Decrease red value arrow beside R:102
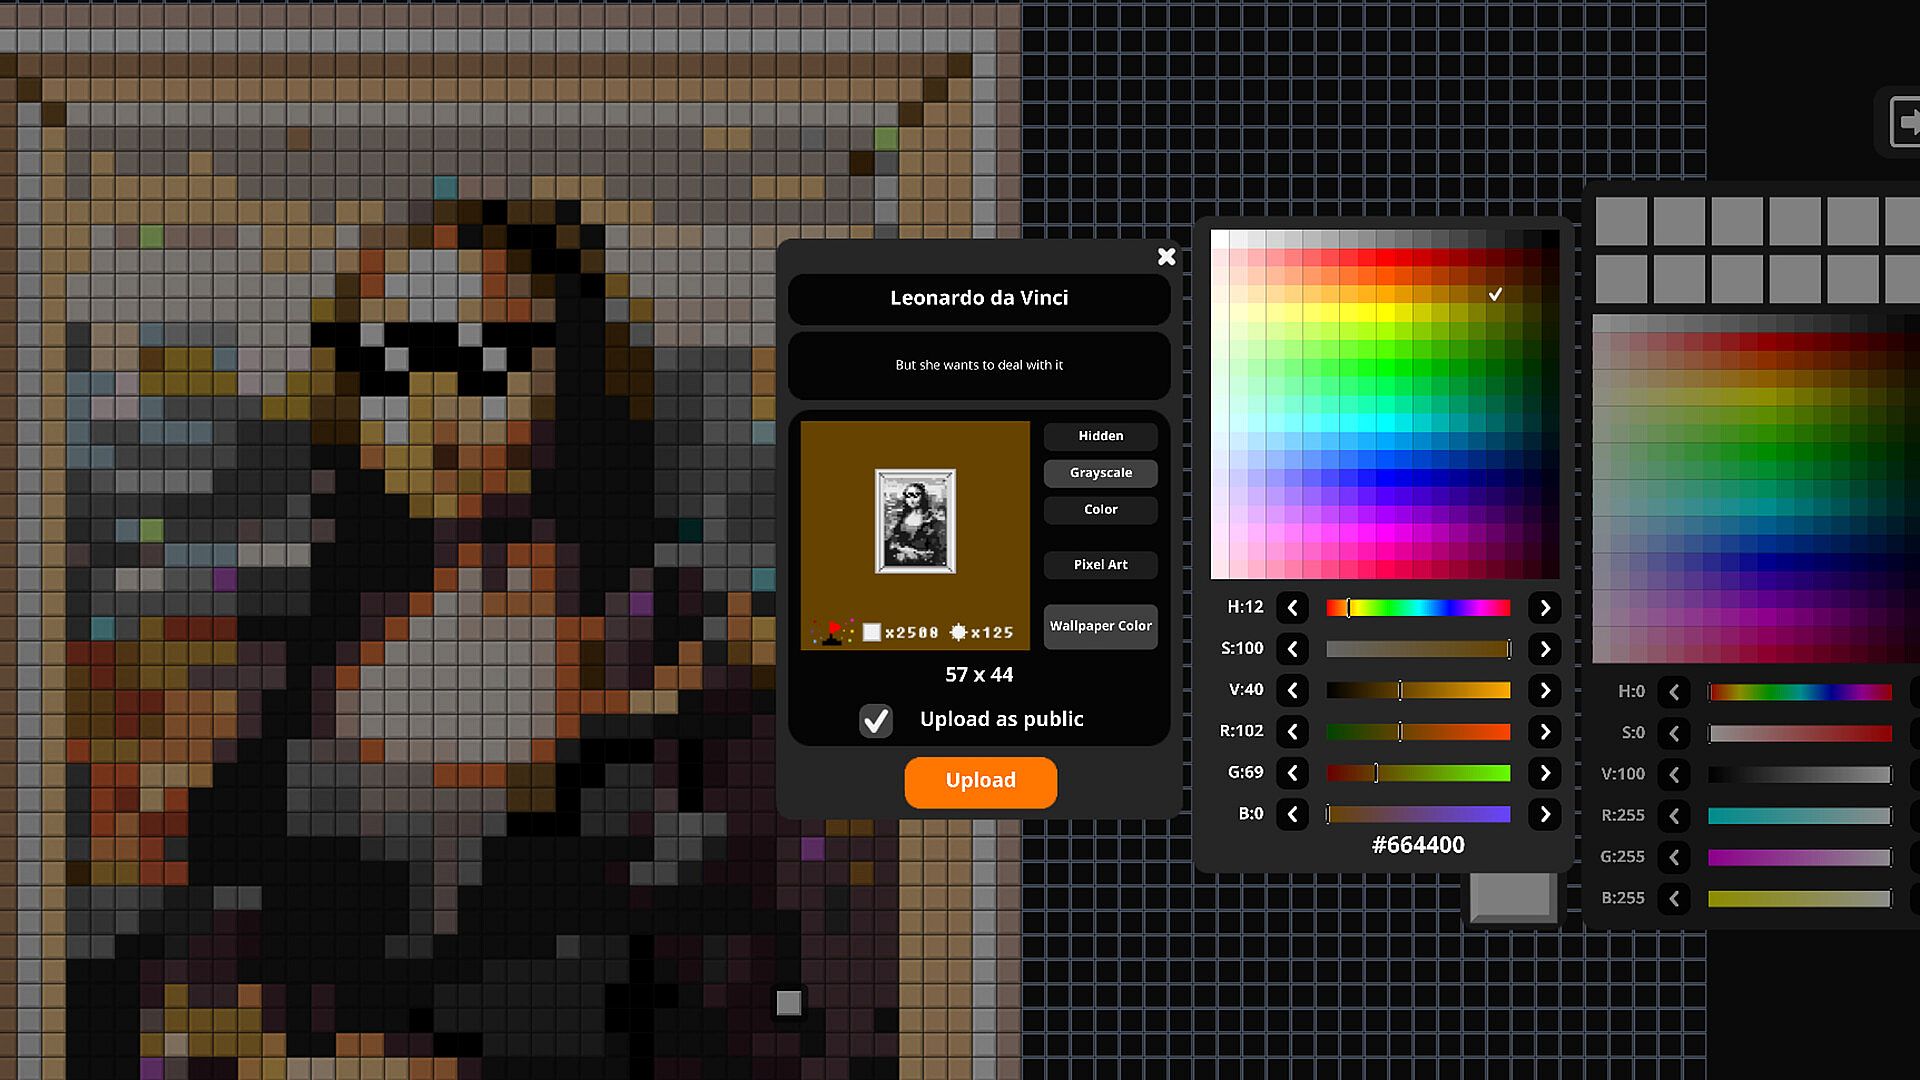Screen dimensions: 1920x1080 pyautogui.click(x=1292, y=732)
